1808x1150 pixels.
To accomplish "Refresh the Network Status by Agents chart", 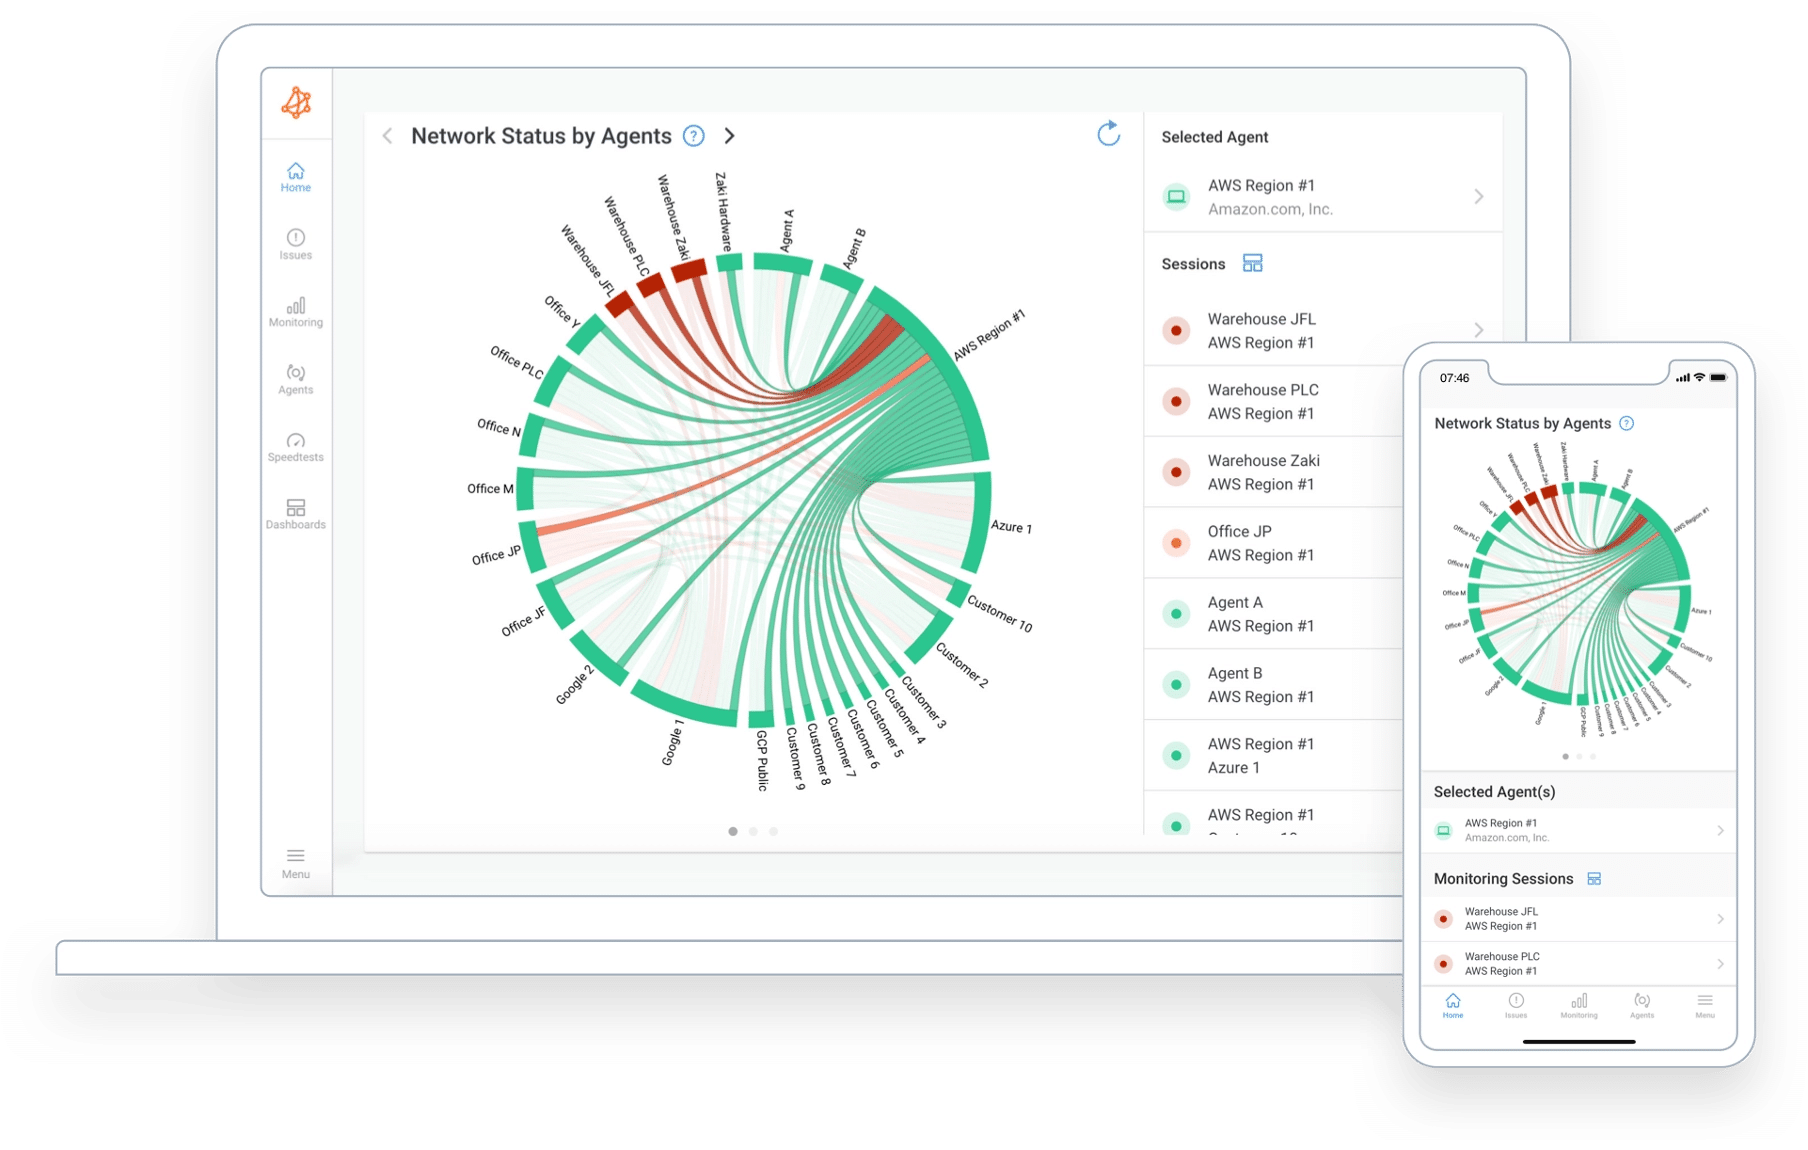I will [1109, 133].
